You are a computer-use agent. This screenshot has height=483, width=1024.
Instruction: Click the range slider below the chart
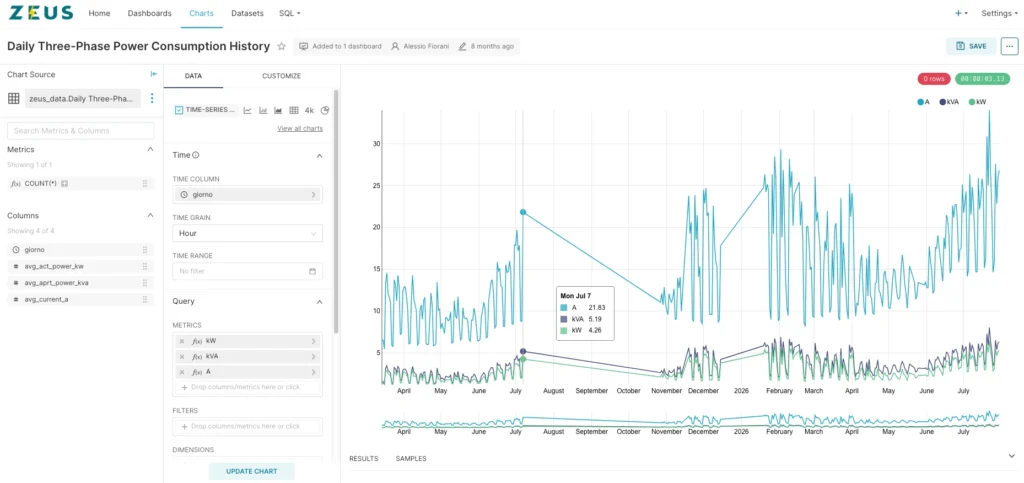(x=690, y=420)
